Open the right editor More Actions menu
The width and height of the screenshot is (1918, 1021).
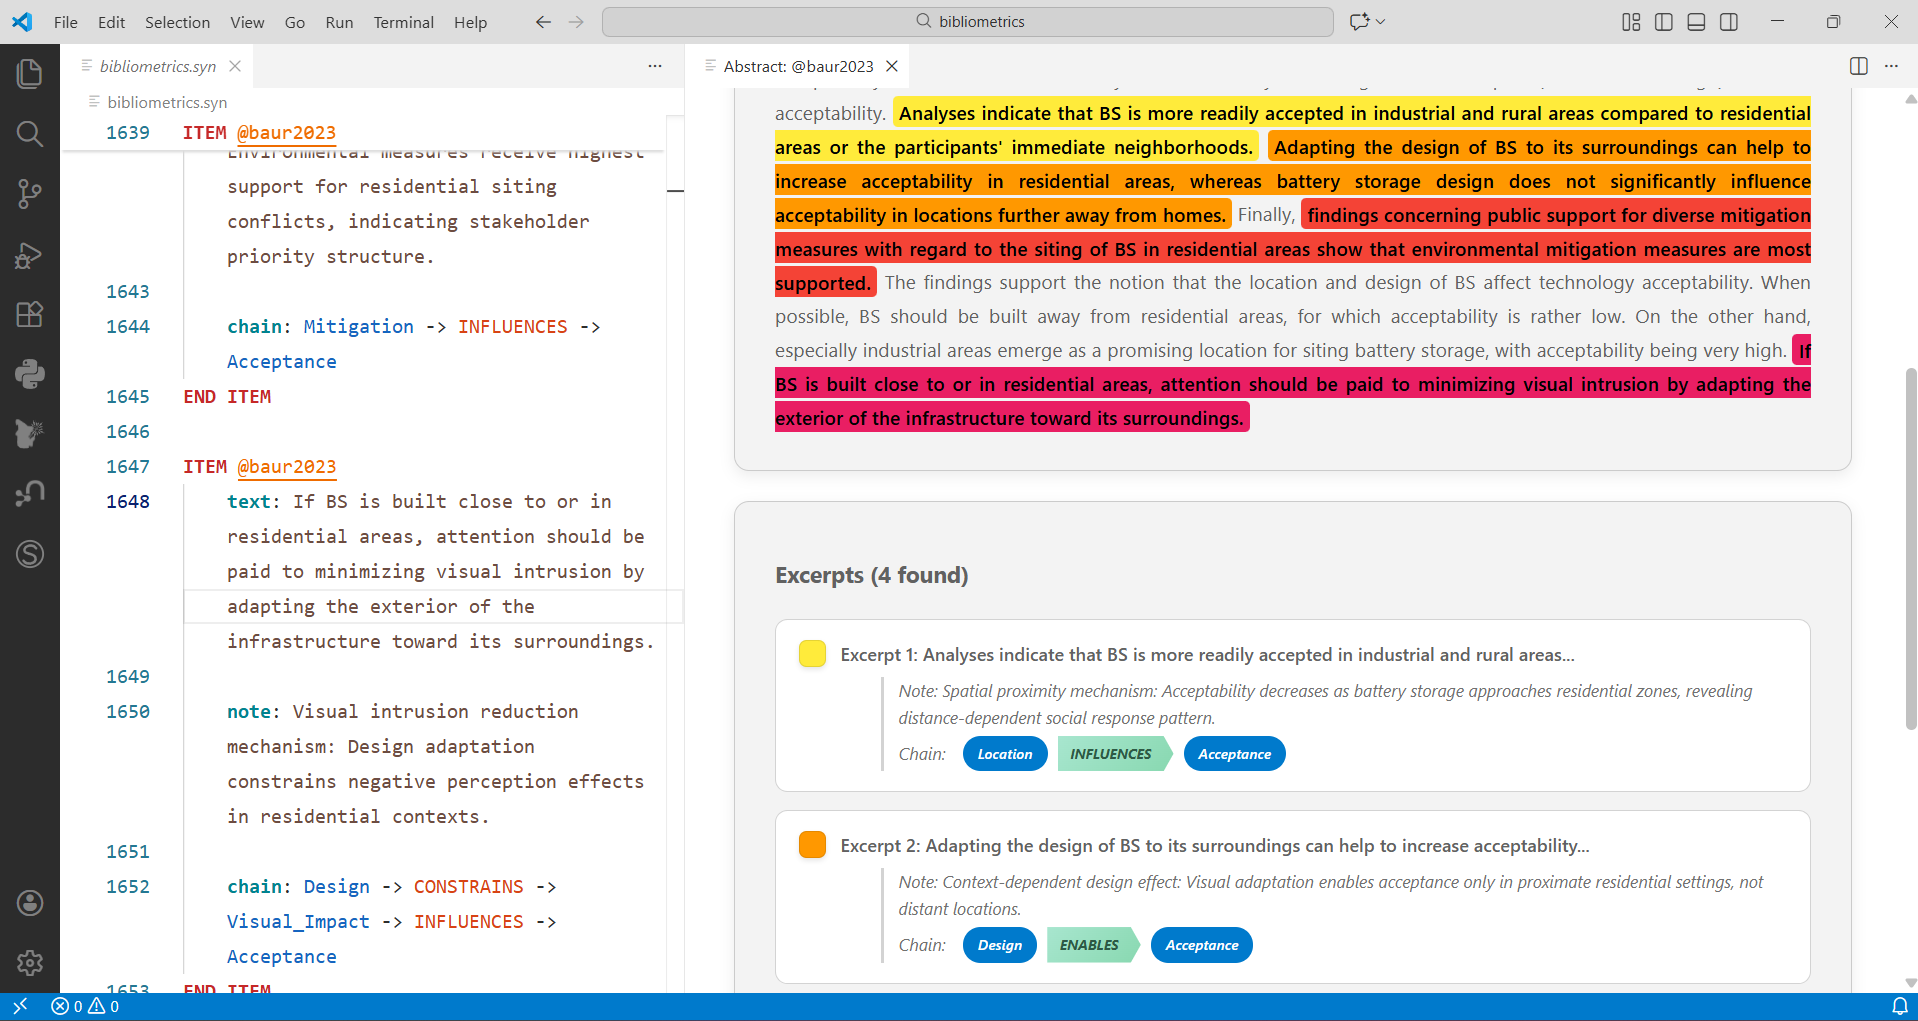click(1891, 66)
